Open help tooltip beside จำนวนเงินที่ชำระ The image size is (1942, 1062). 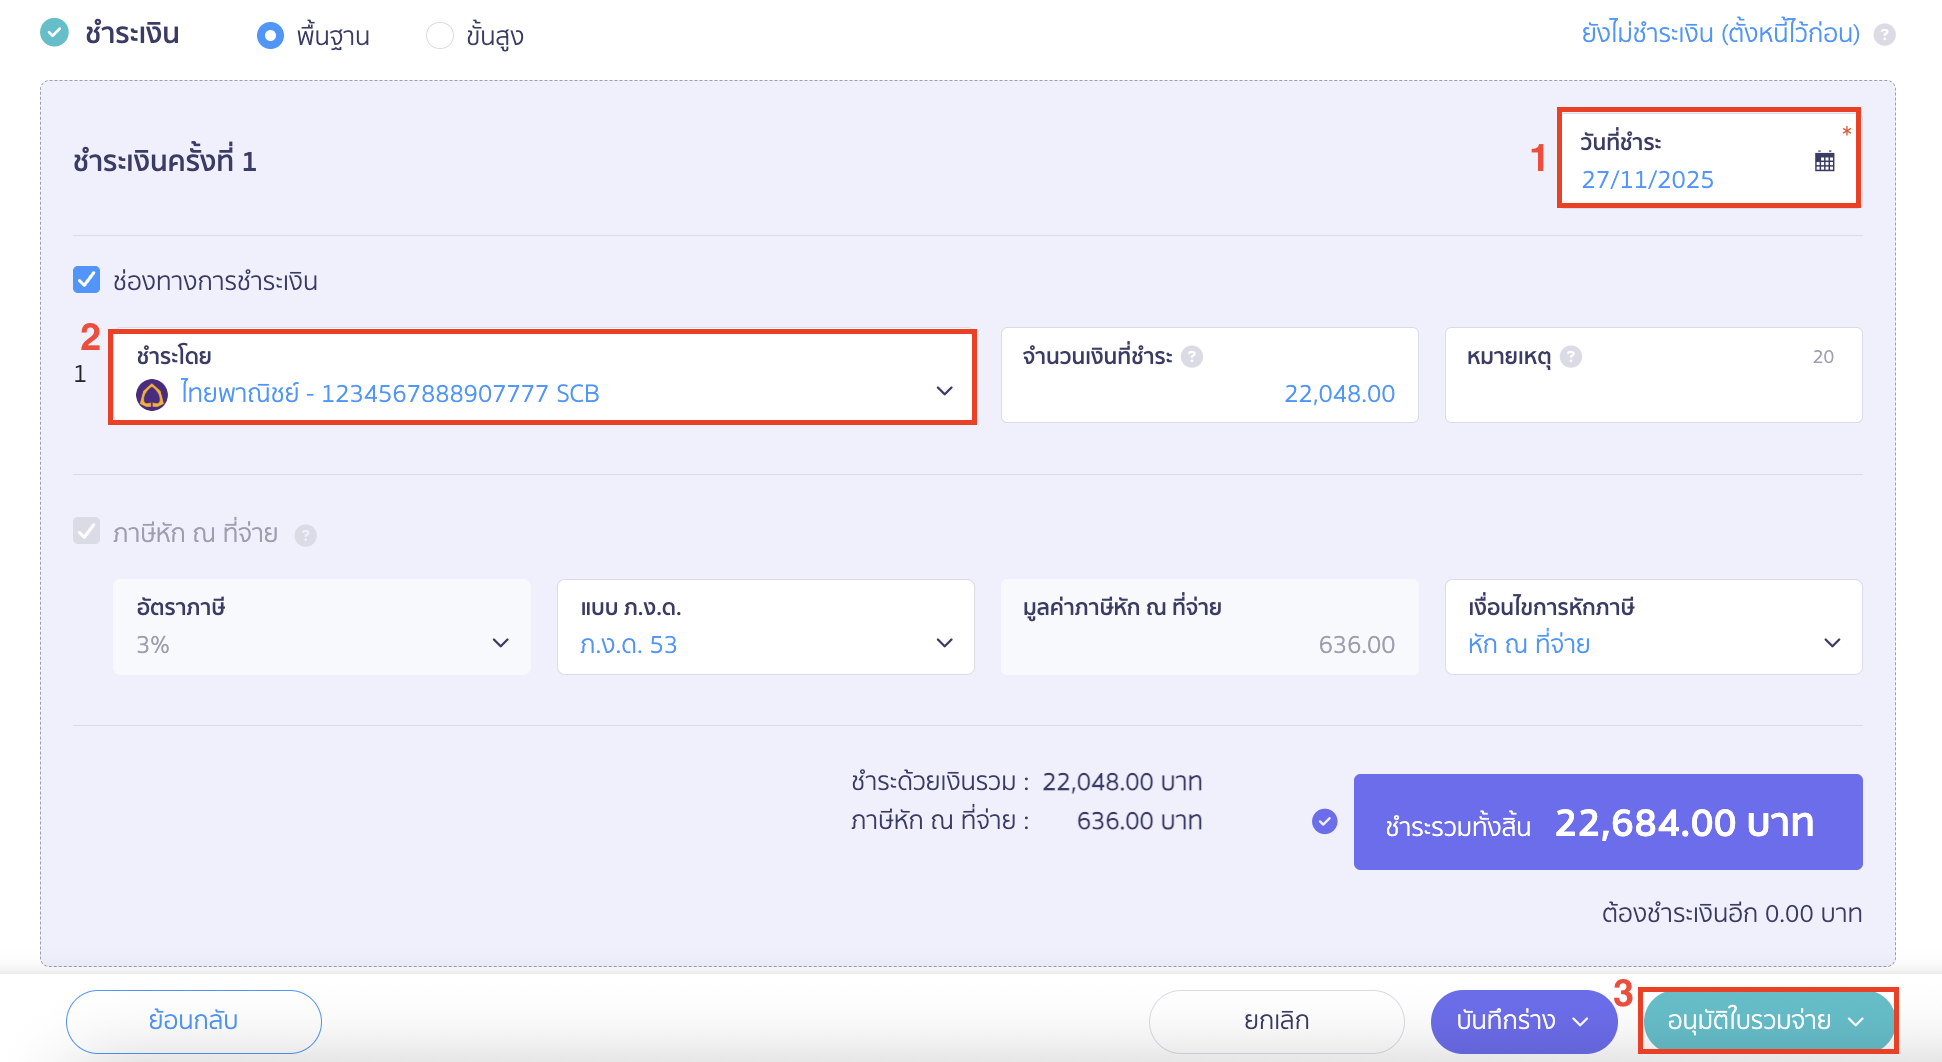(1192, 356)
